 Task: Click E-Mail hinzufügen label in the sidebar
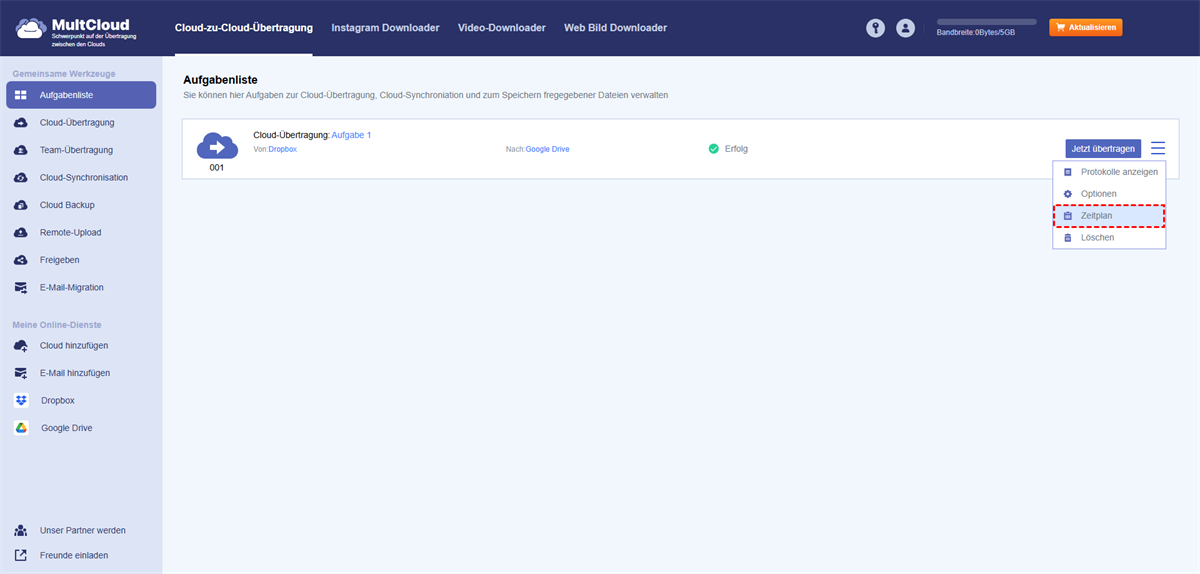pyautogui.click(x=75, y=373)
